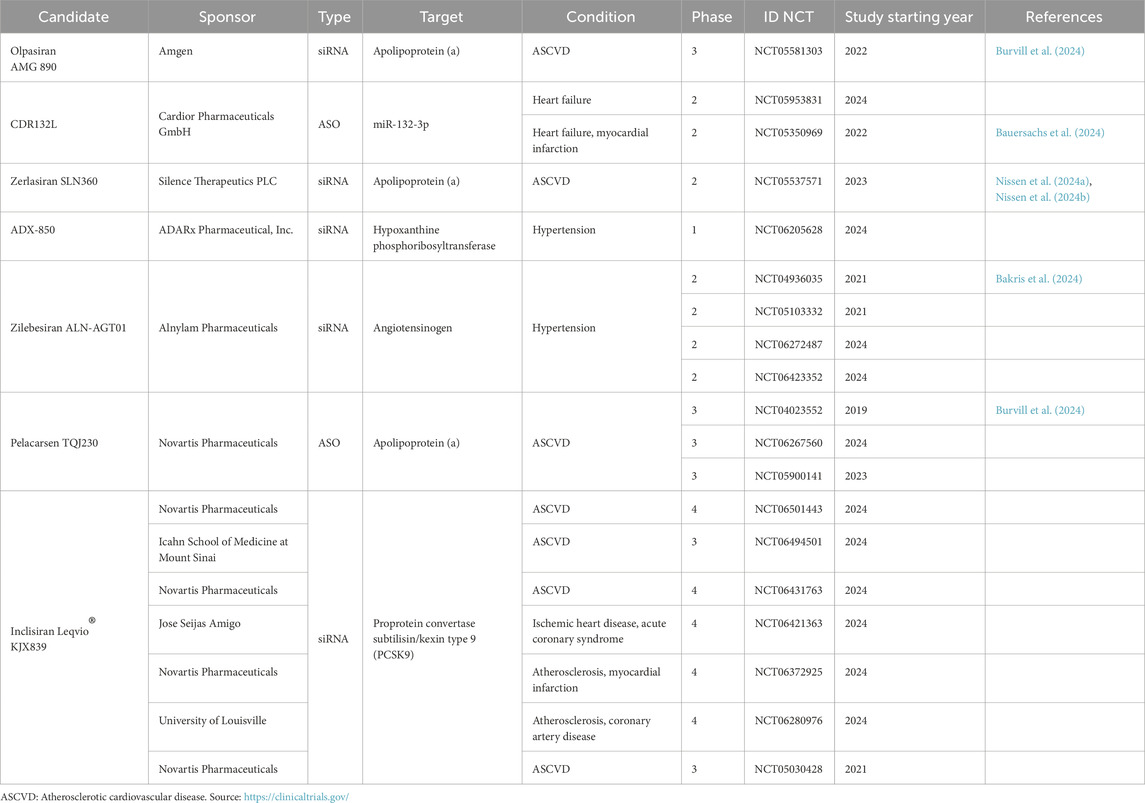The width and height of the screenshot is (1145, 803).
Task: Click trial ID NCT06423352
Action: click(789, 377)
